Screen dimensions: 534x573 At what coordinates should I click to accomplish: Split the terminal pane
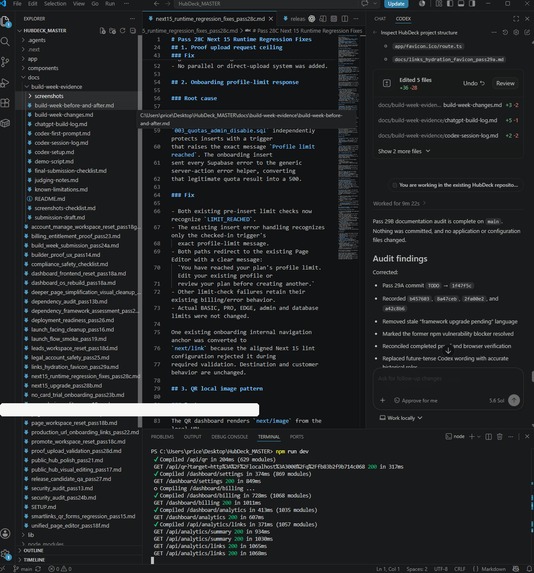(x=489, y=437)
